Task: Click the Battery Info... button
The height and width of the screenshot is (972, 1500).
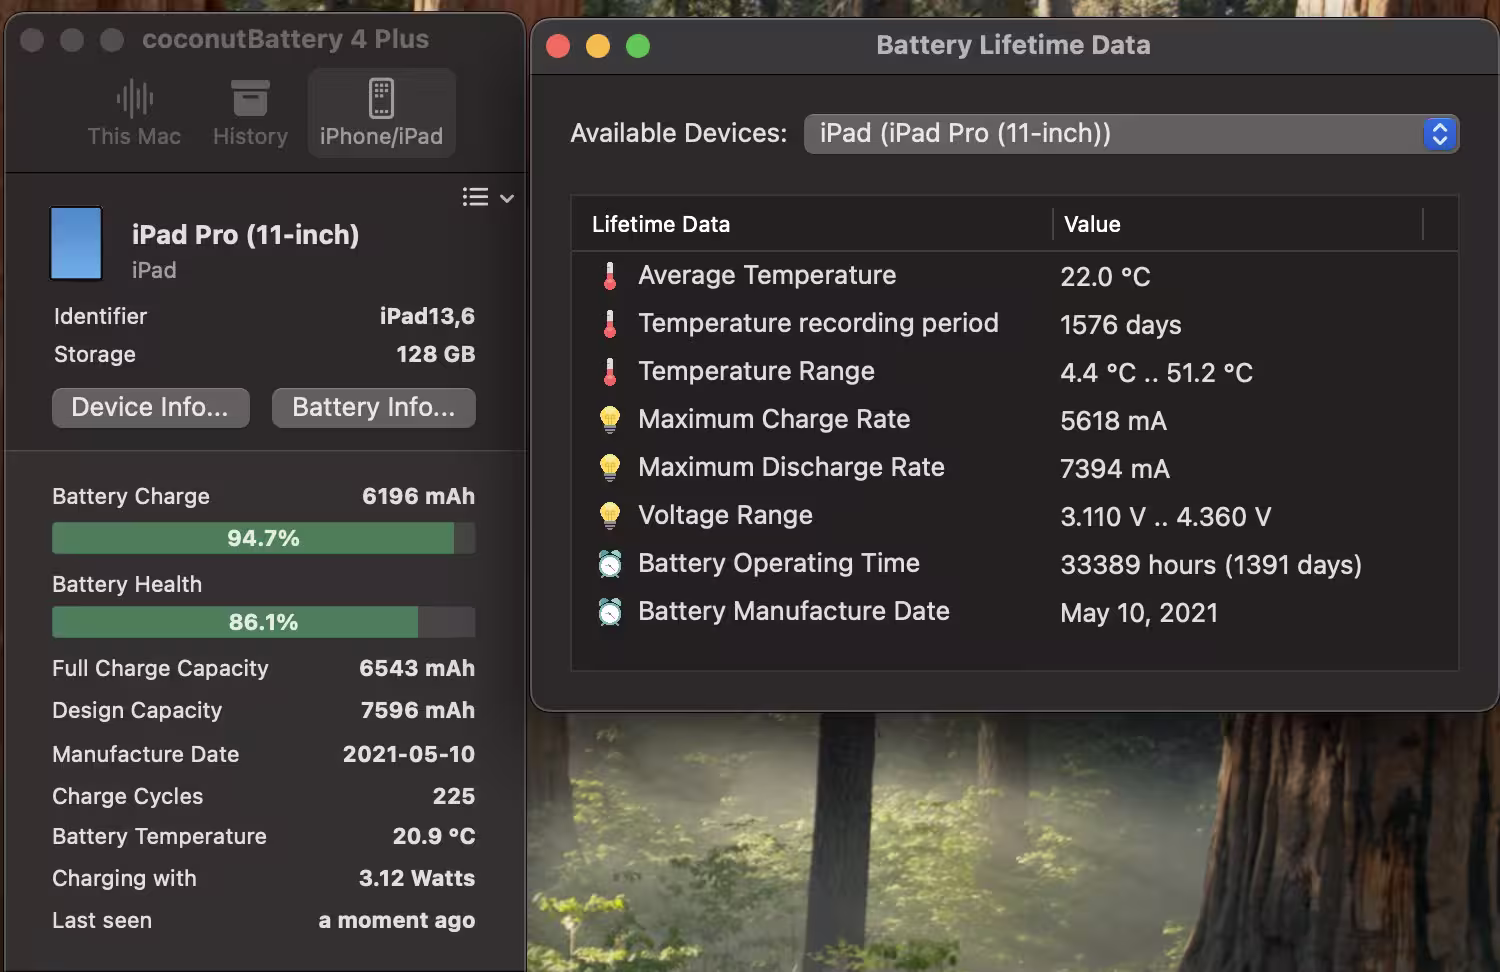Action: pos(374,408)
